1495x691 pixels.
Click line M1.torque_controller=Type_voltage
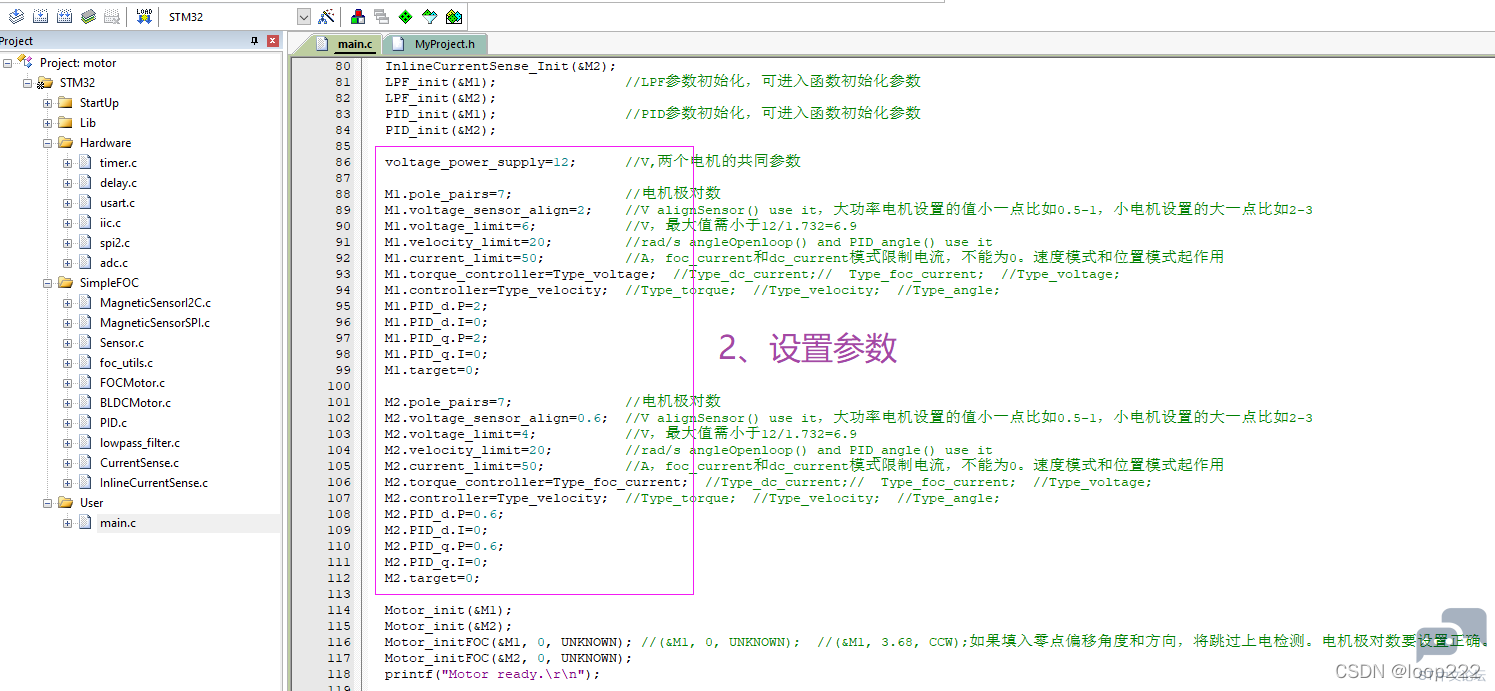(521, 274)
